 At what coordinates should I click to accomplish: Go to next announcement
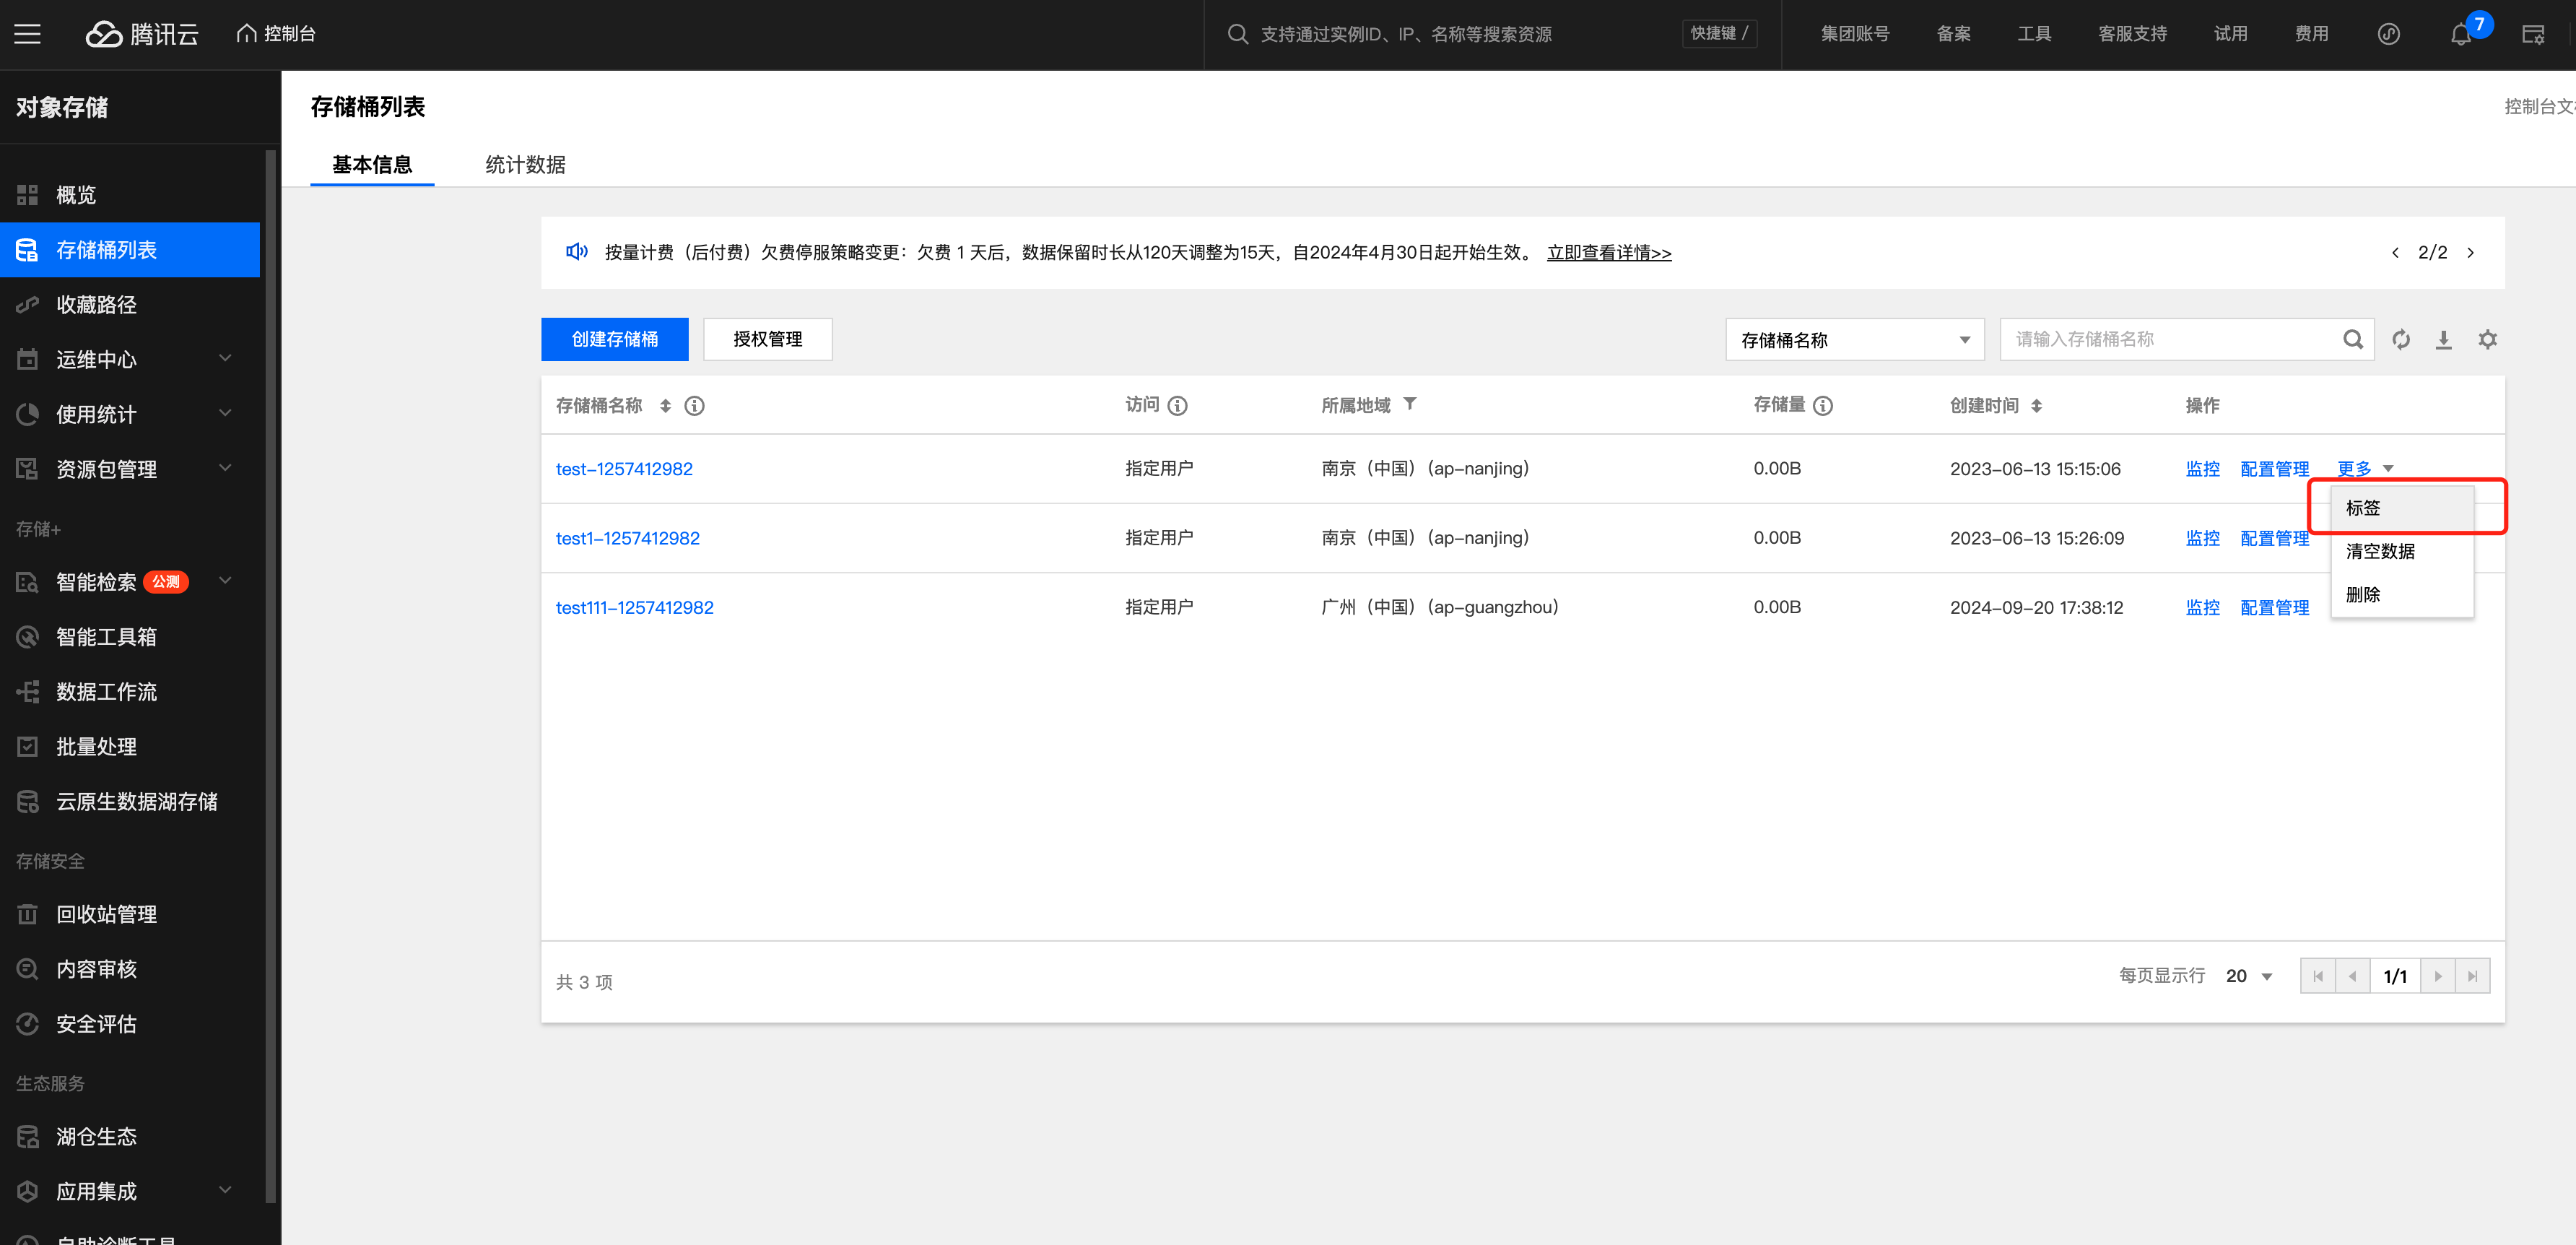tap(2470, 253)
